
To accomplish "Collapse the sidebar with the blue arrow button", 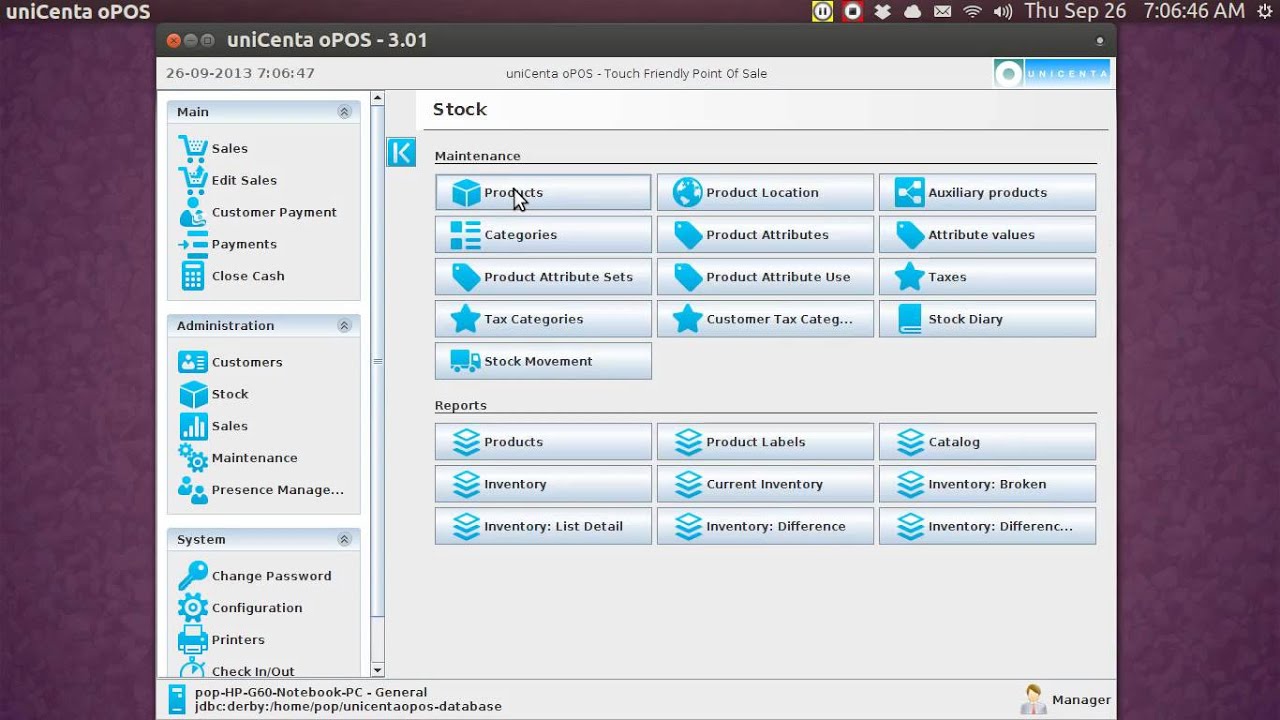I will click(x=401, y=152).
